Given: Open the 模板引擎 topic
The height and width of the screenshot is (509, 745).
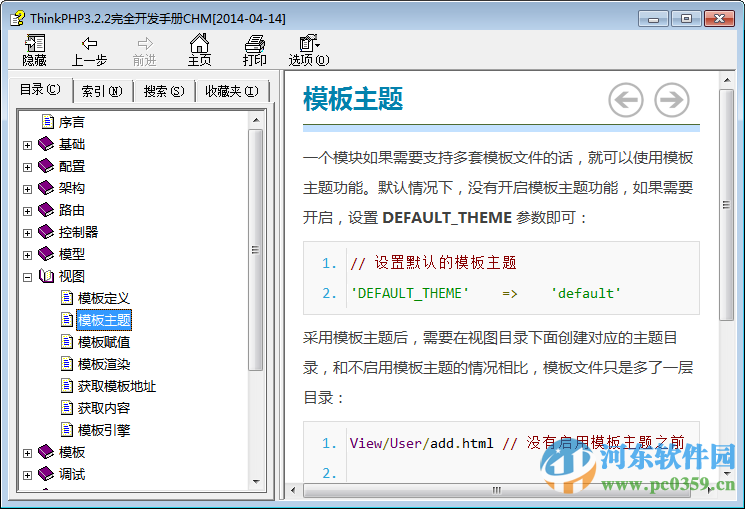Looking at the screenshot, I should 104,430.
